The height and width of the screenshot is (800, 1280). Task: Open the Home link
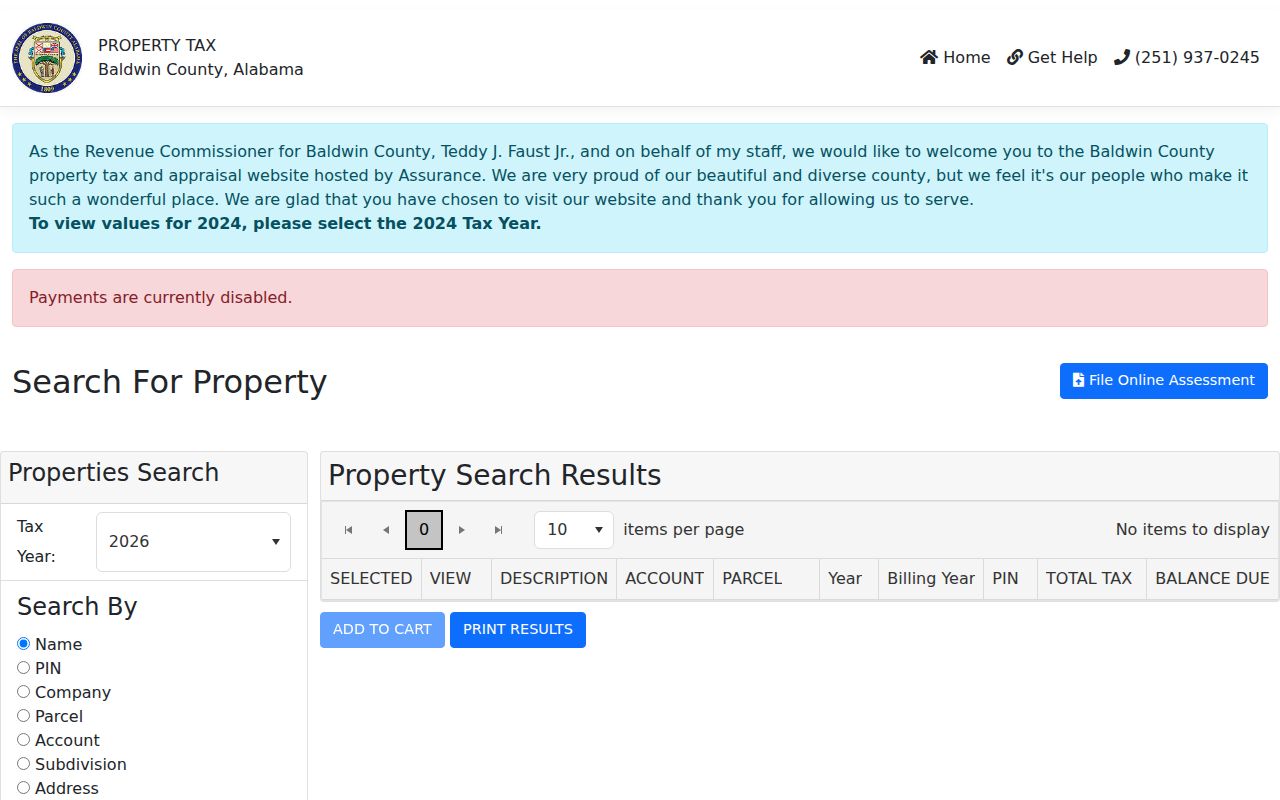(x=955, y=58)
